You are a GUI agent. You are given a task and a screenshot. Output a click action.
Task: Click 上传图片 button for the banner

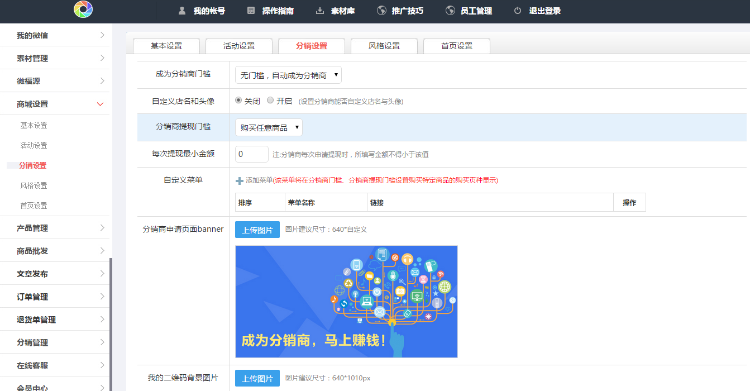pyautogui.click(x=257, y=230)
